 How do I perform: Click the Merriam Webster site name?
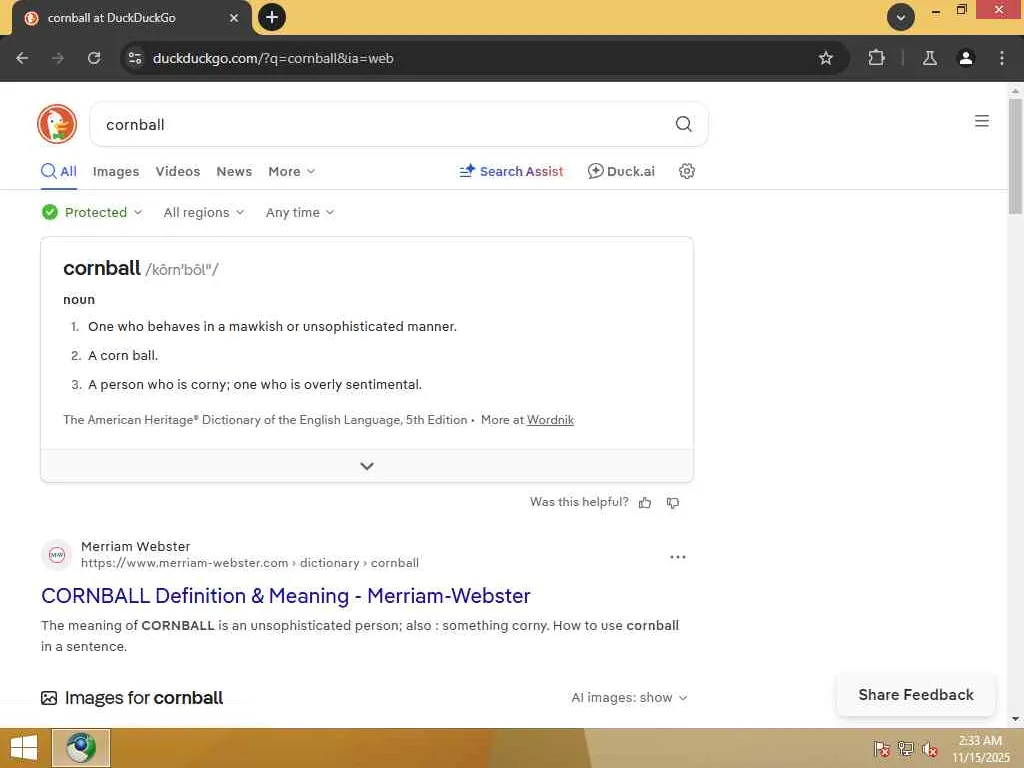135,546
